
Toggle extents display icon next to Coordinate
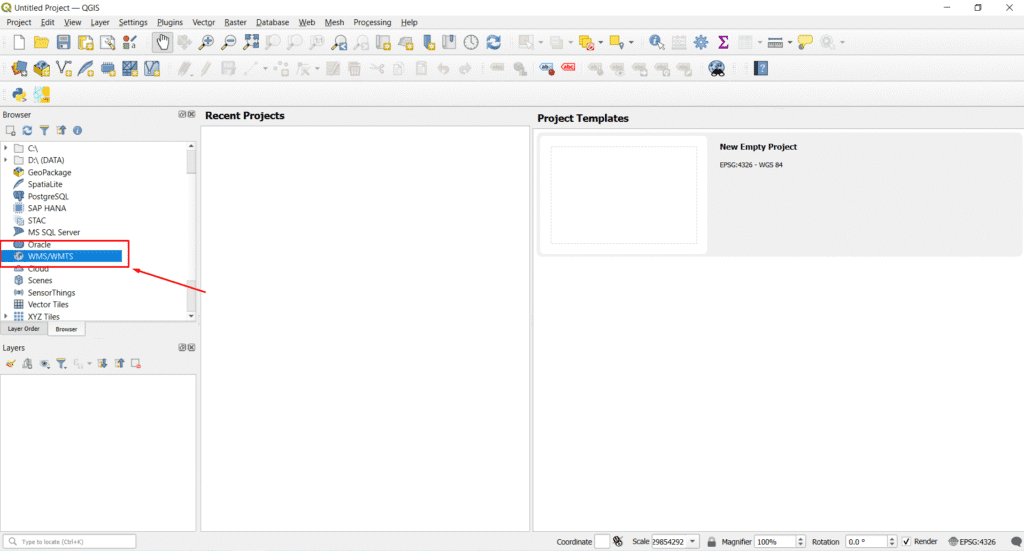[x=618, y=541]
